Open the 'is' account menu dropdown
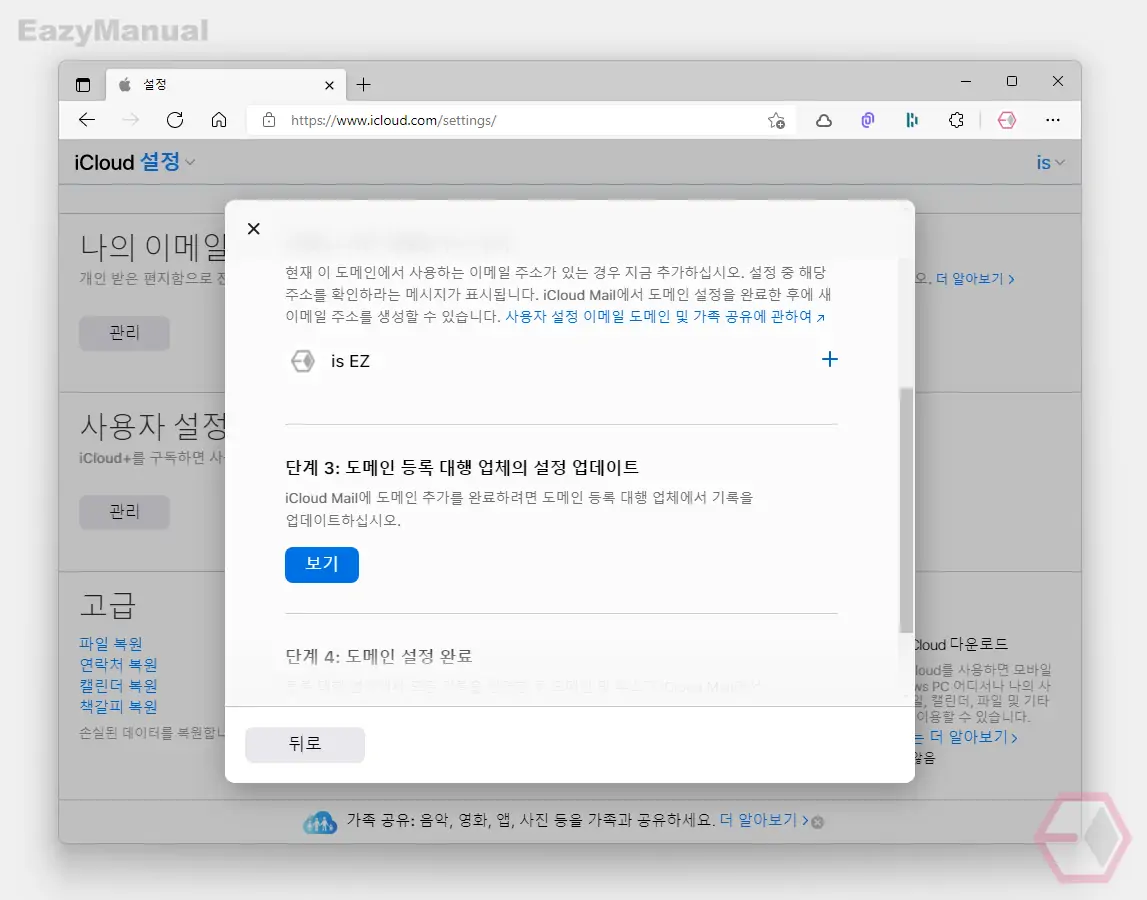Image resolution: width=1147 pixels, height=900 pixels. coord(1050,162)
